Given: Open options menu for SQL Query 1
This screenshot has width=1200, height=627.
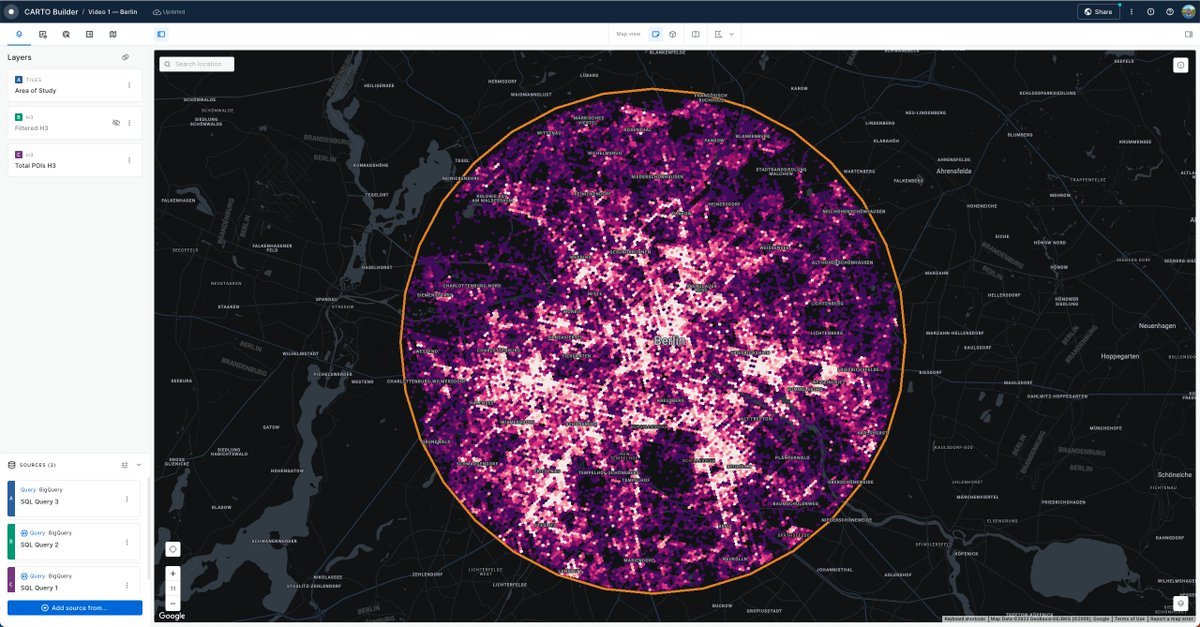Looking at the screenshot, I should [127, 586].
